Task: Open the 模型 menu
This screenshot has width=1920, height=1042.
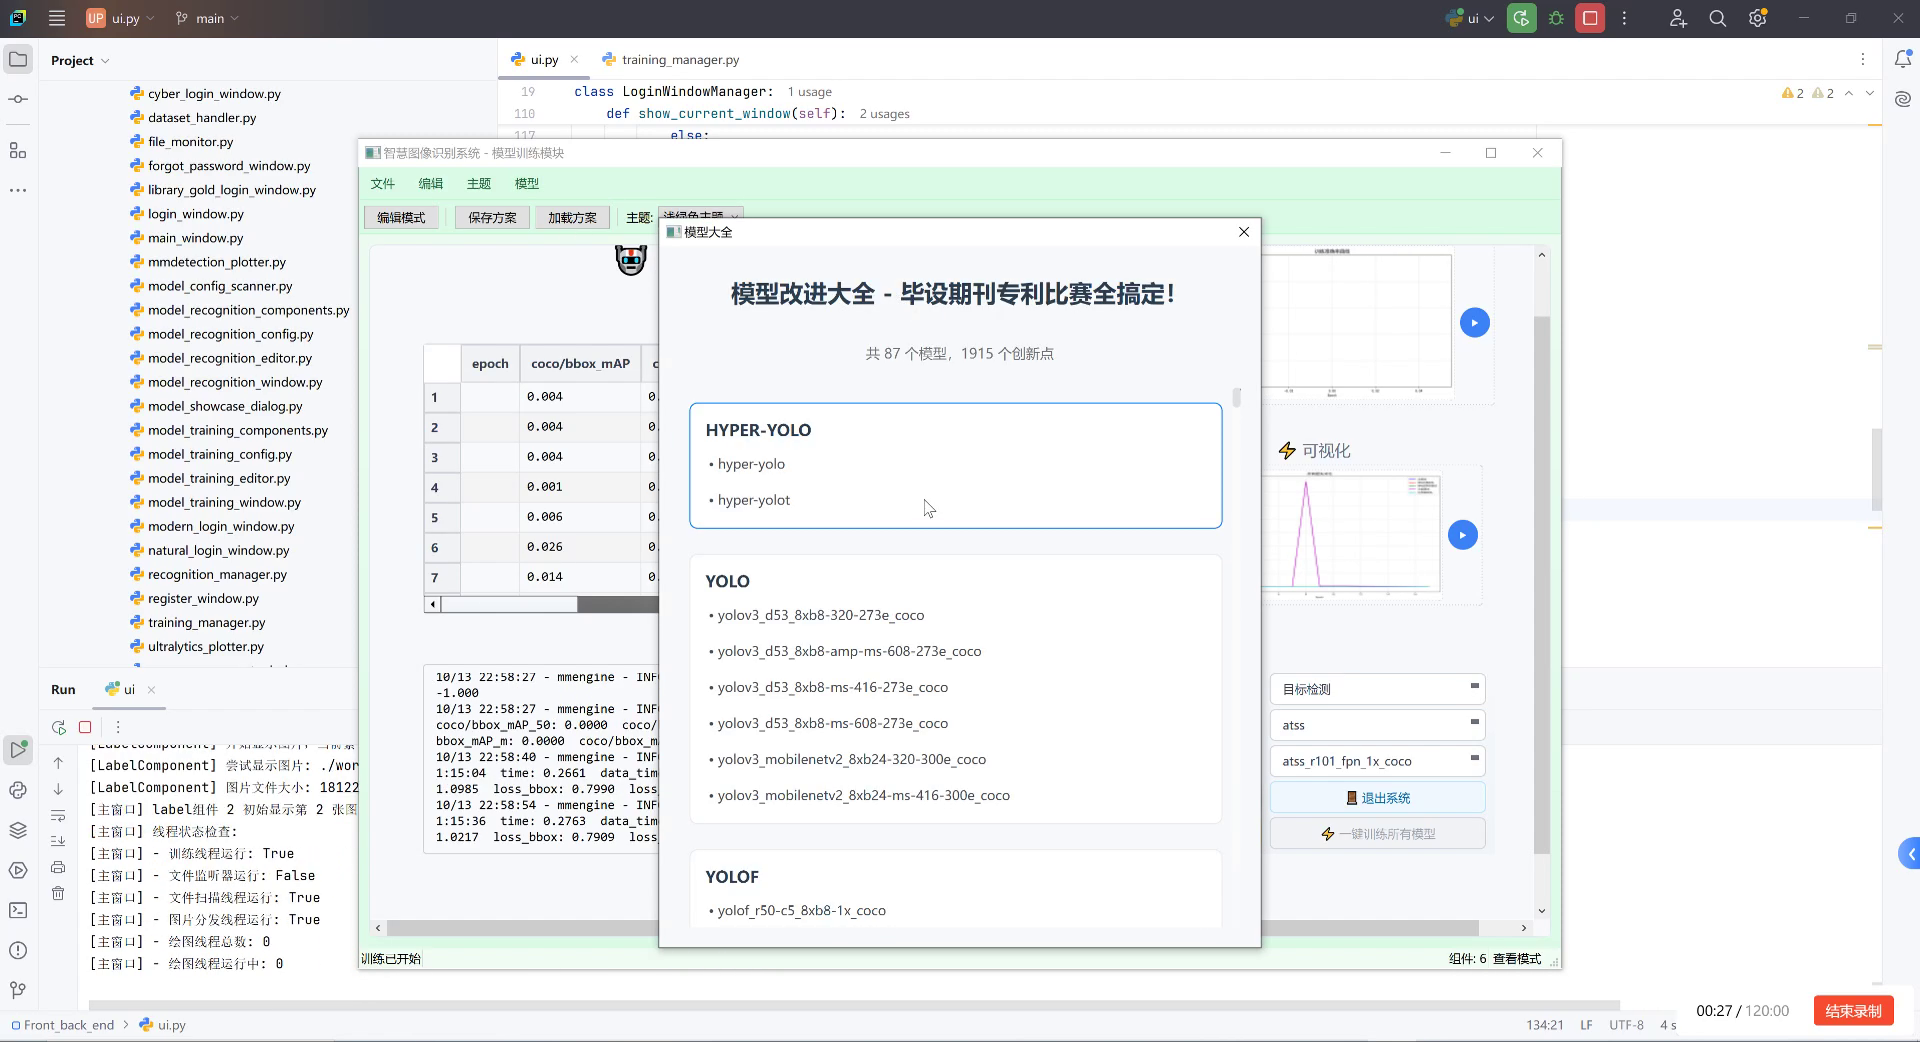Action: (527, 183)
